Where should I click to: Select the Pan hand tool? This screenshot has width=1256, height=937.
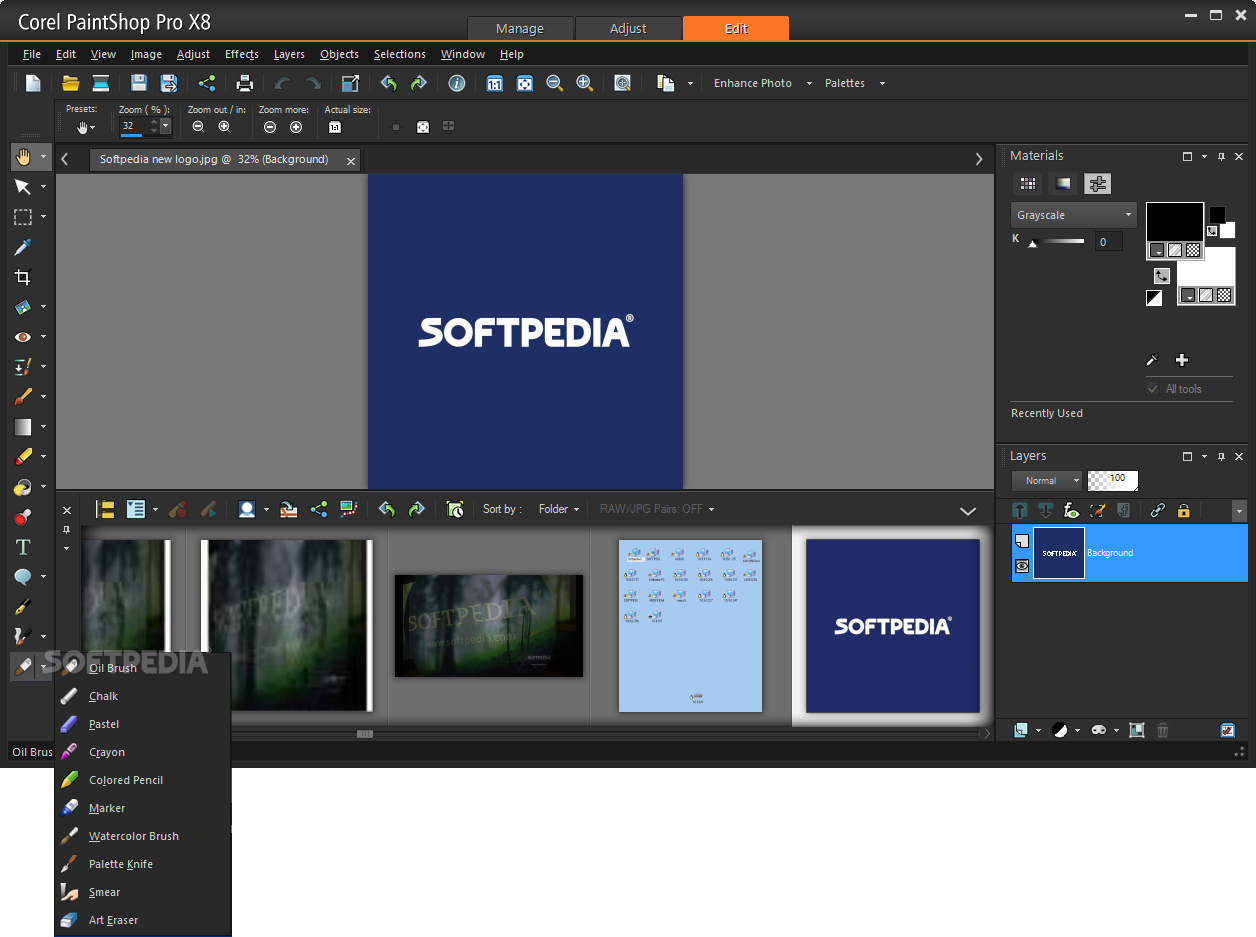tap(23, 157)
